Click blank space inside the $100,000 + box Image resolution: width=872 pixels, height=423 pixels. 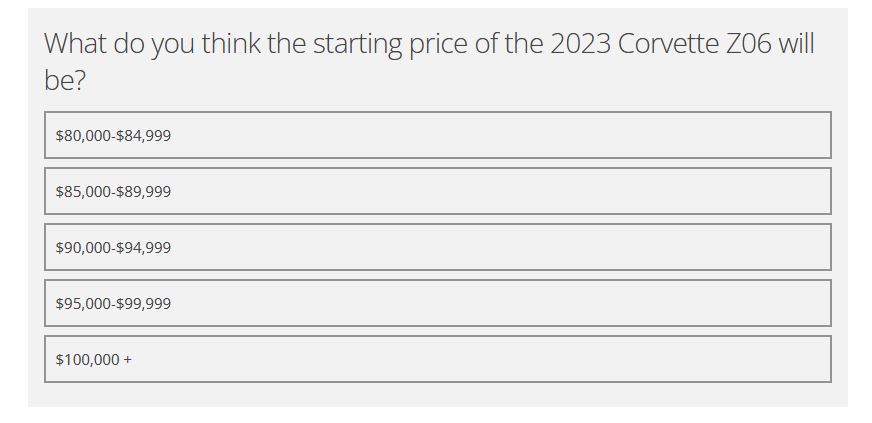coord(501,359)
